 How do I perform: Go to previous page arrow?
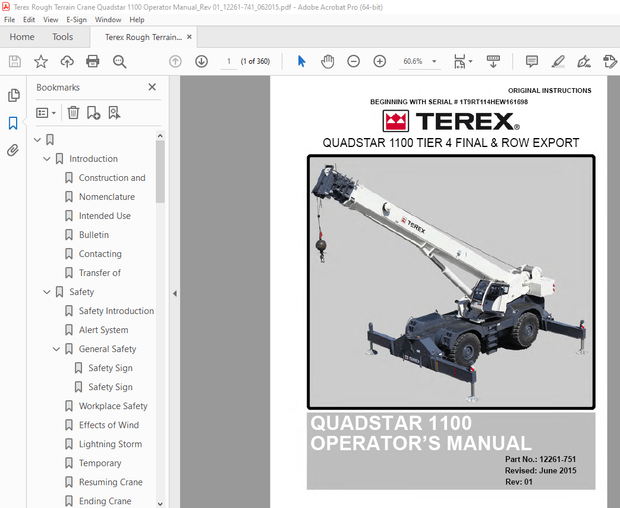coord(175,61)
